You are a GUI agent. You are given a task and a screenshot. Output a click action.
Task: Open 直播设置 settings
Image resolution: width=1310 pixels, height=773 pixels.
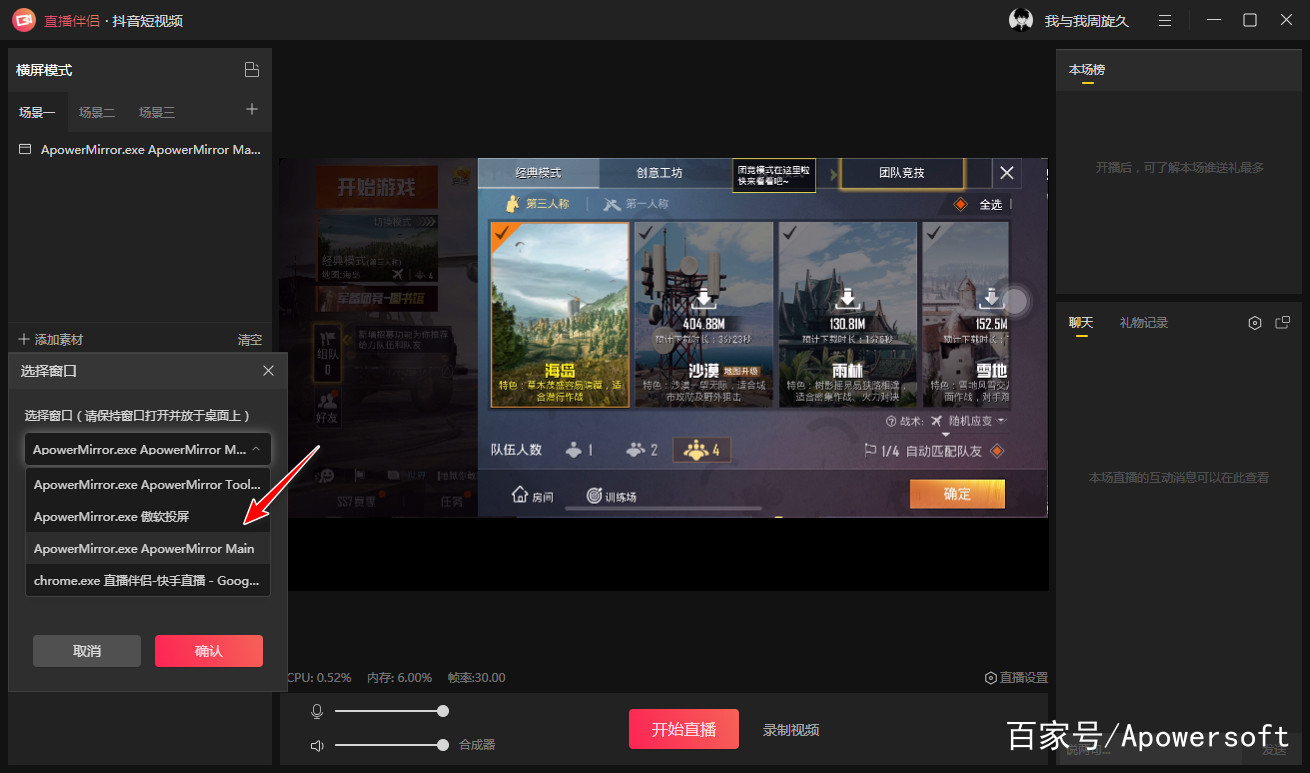1016,677
